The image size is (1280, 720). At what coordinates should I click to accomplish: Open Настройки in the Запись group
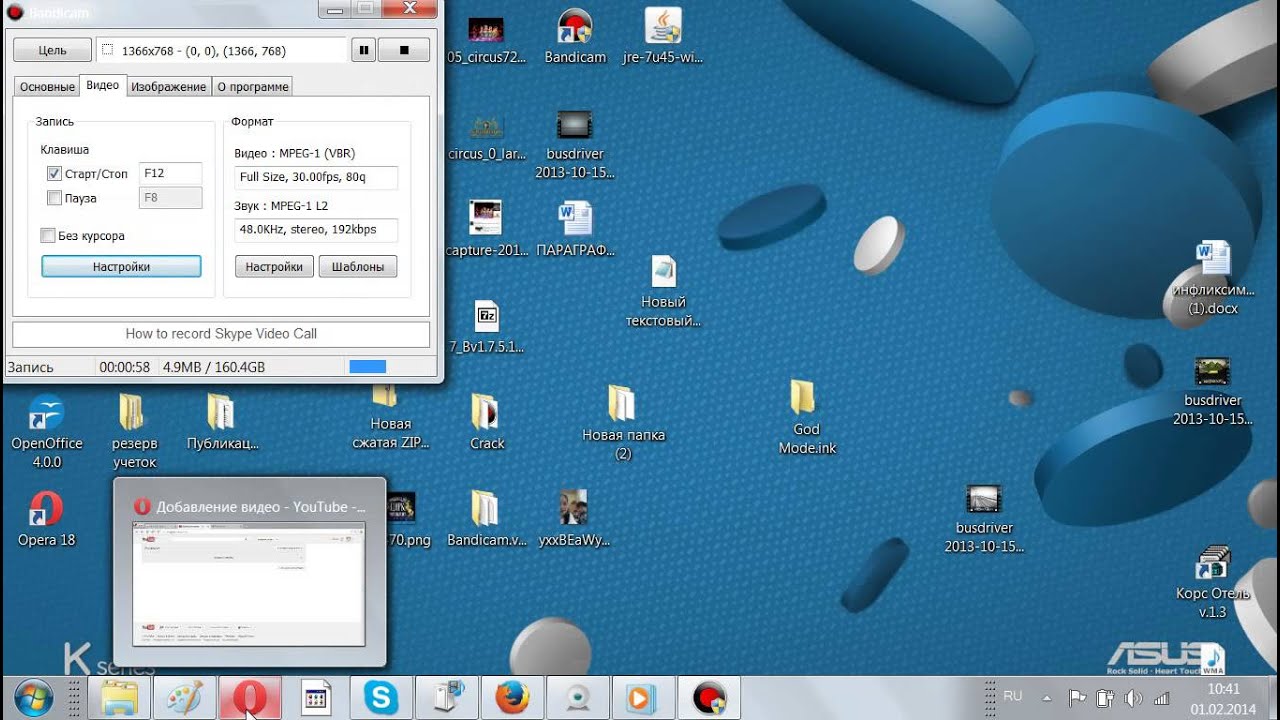point(121,267)
